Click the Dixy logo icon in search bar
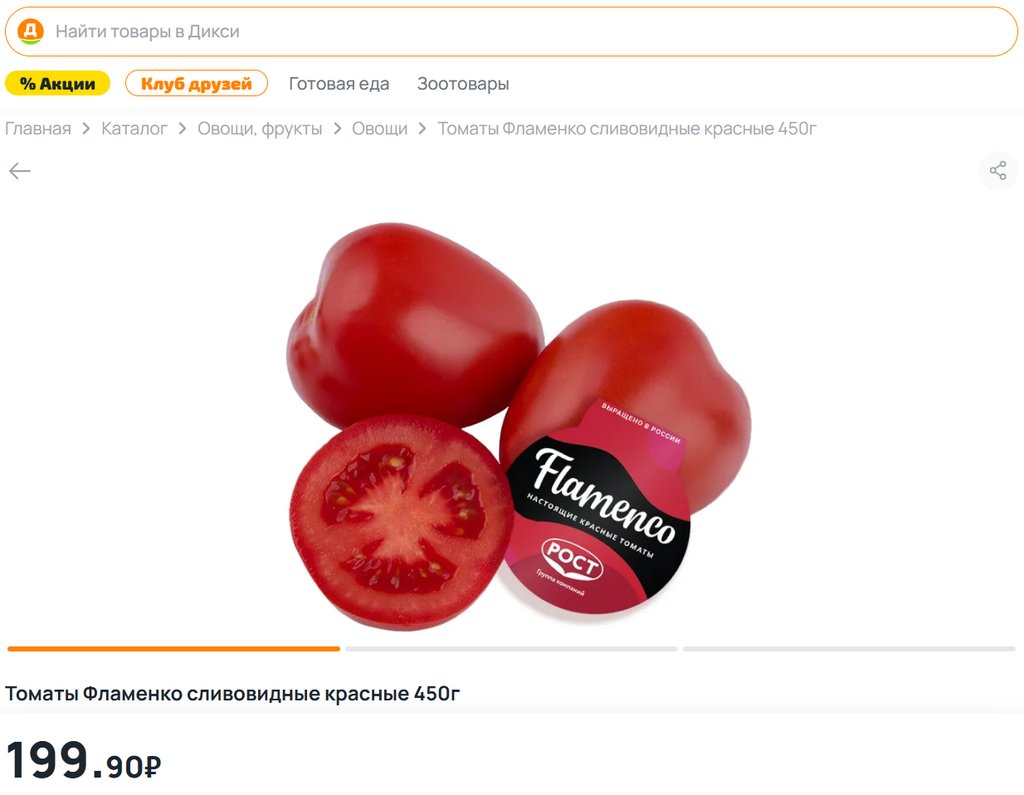This screenshot has height=795, width=1024. [x=30, y=31]
